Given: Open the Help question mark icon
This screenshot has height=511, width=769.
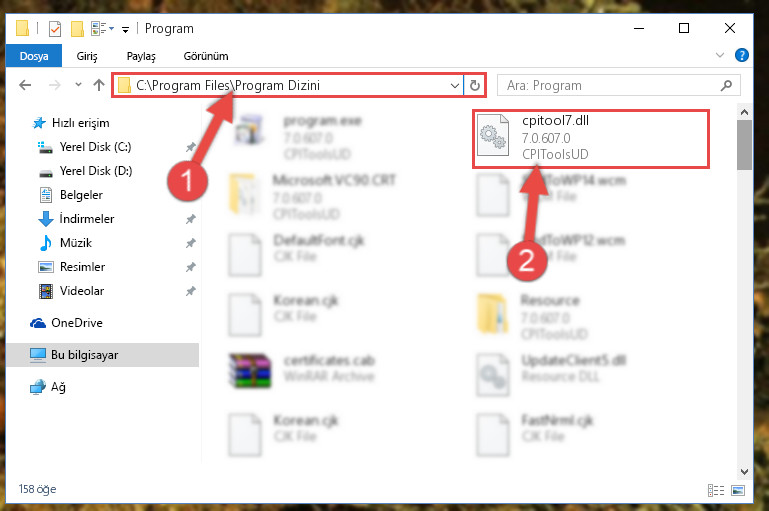Looking at the screenshot, I should click(742, 55).
